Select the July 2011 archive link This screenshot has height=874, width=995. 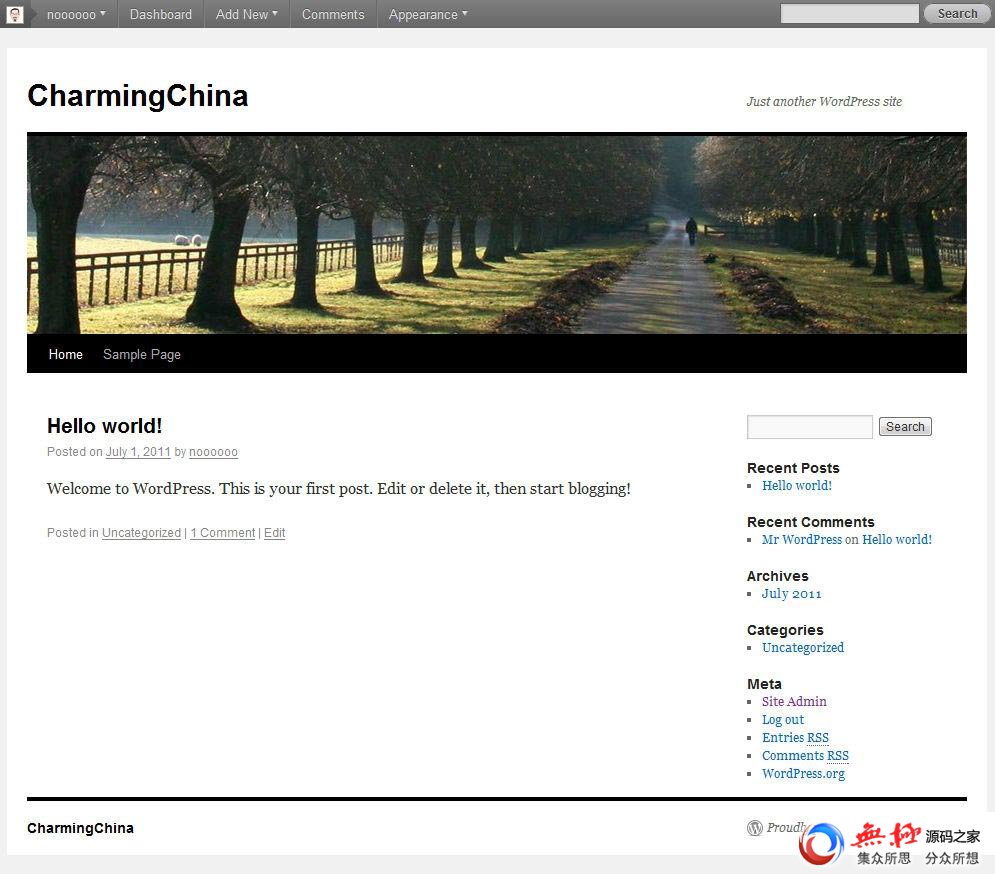click(791, 593)
